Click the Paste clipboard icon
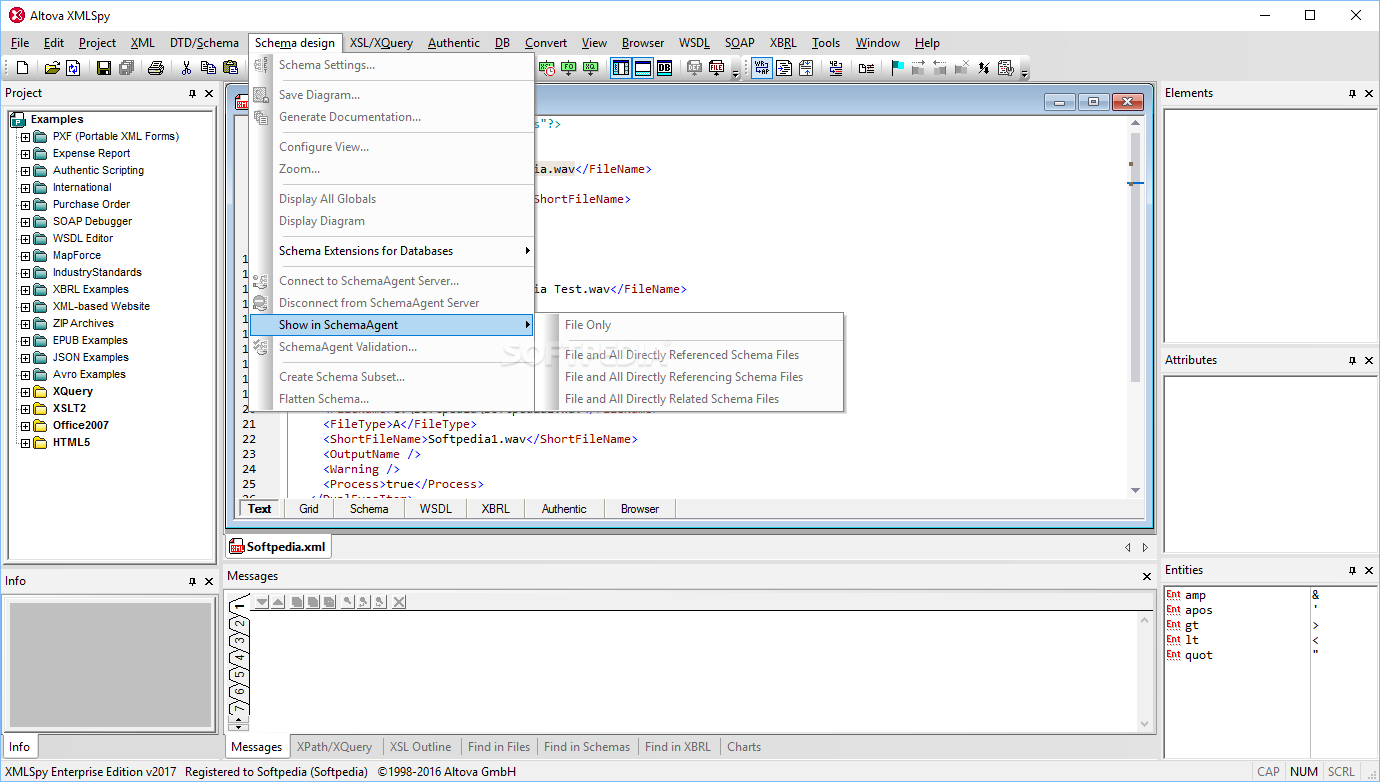The image size is (1380, 782). (x=231, y=68)
